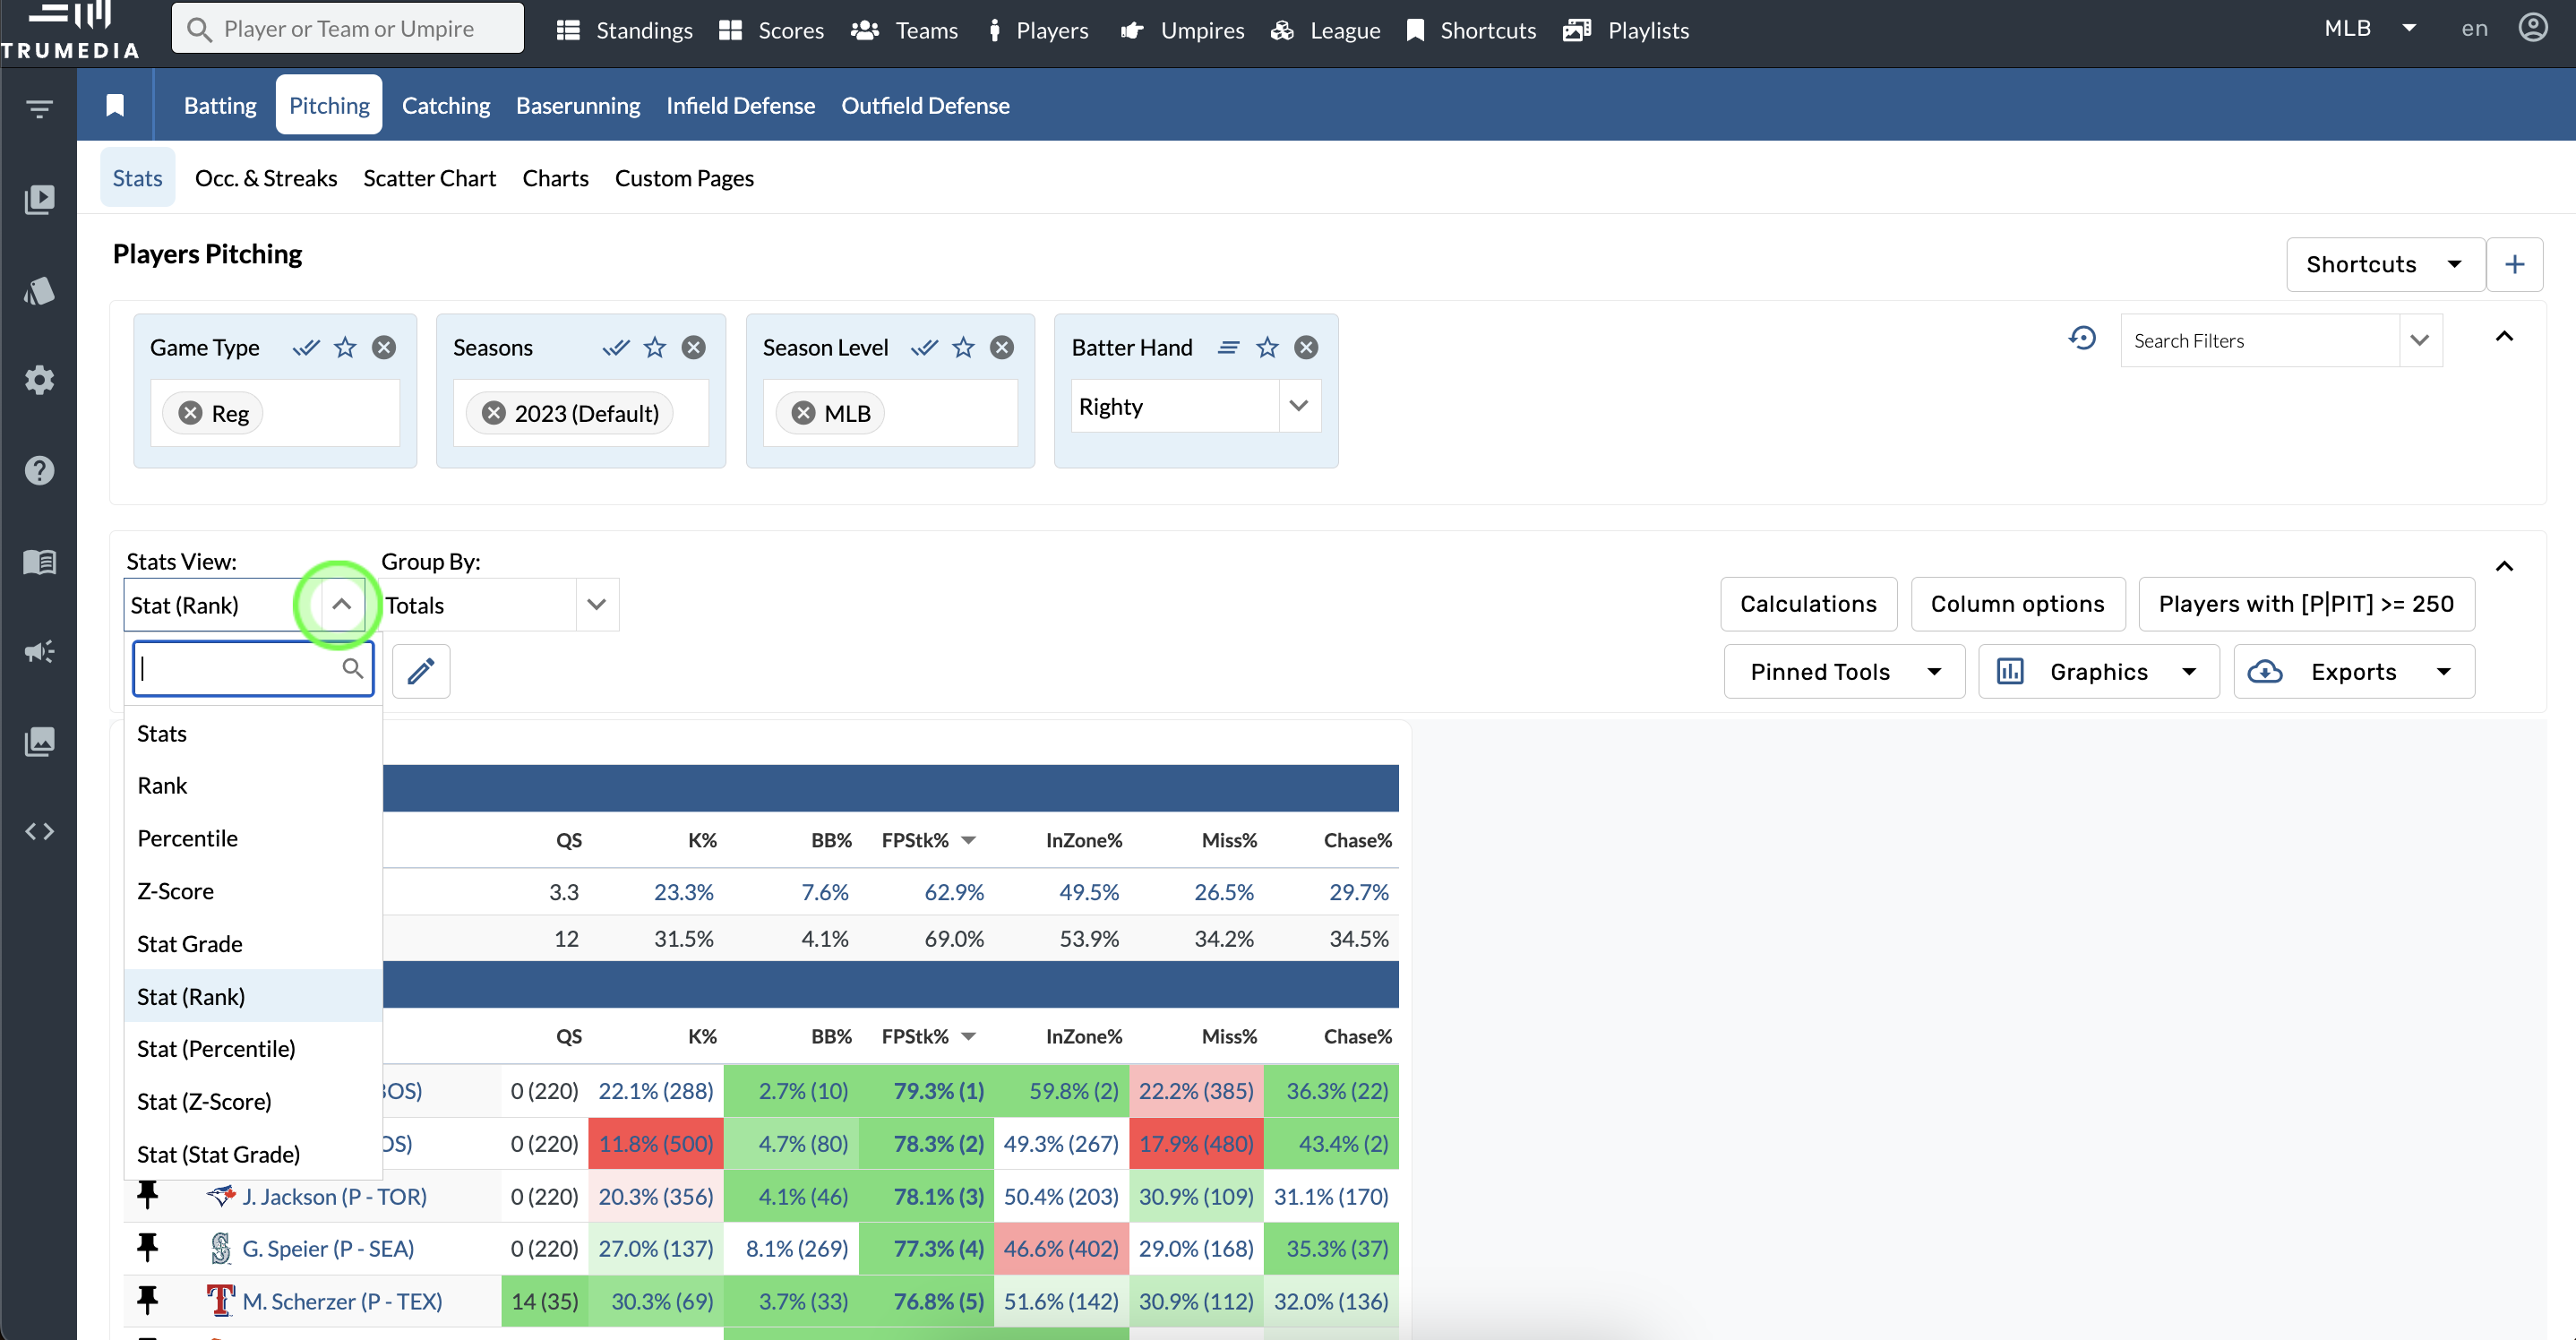The image size is (2576, 1340).
Task: Click the bookmark/pin icon for M. Scherzer
Action: tap(150, 1301)
